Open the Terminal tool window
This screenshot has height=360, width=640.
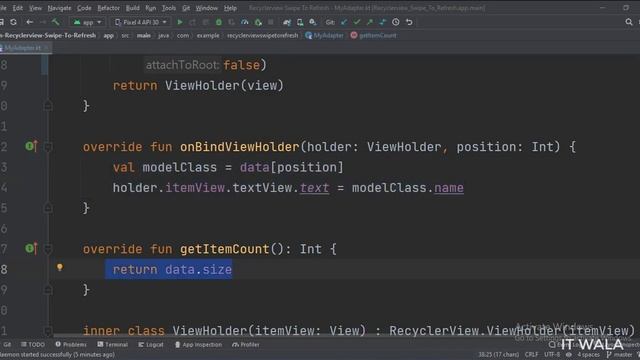(112, 344)
